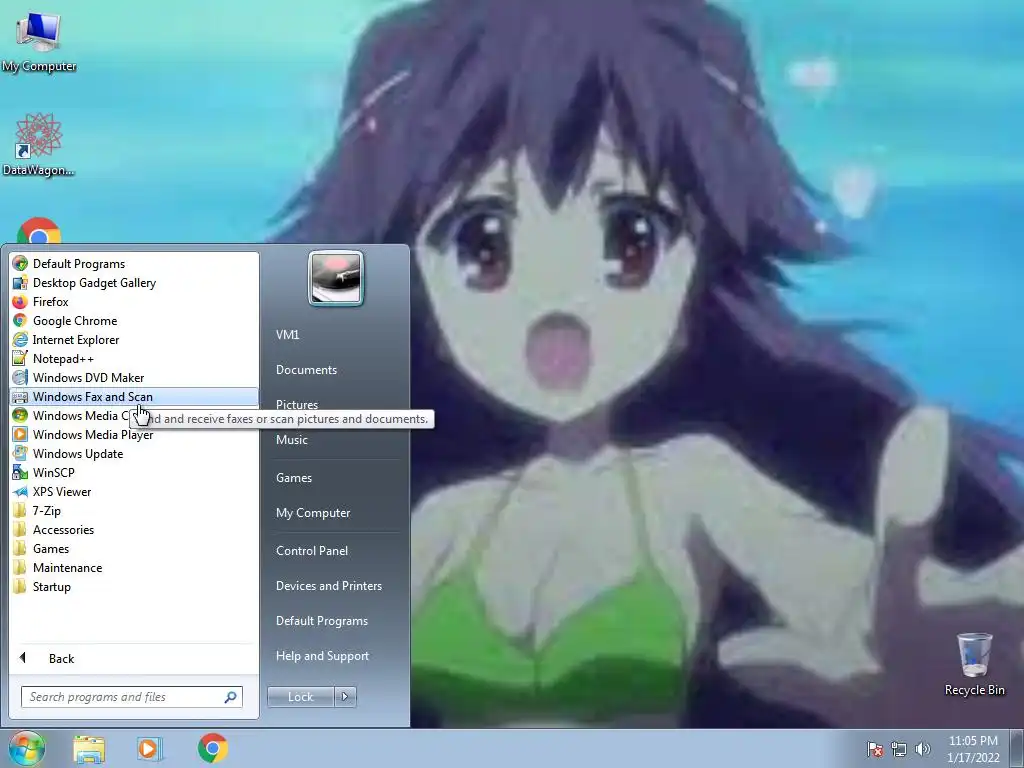The image size is (1024, 768).
Task: Click the search magnifier icon
Action: click(x=231, y=697)
